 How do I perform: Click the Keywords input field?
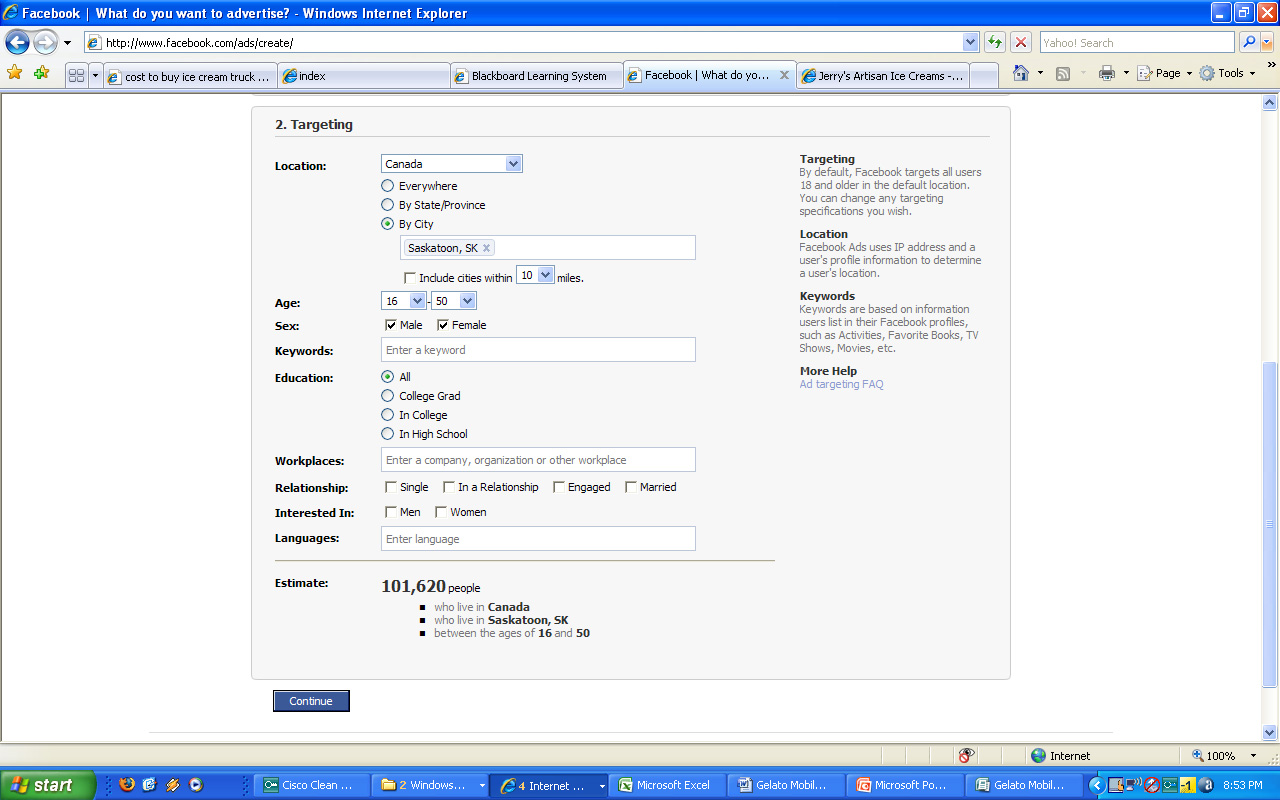538,350
